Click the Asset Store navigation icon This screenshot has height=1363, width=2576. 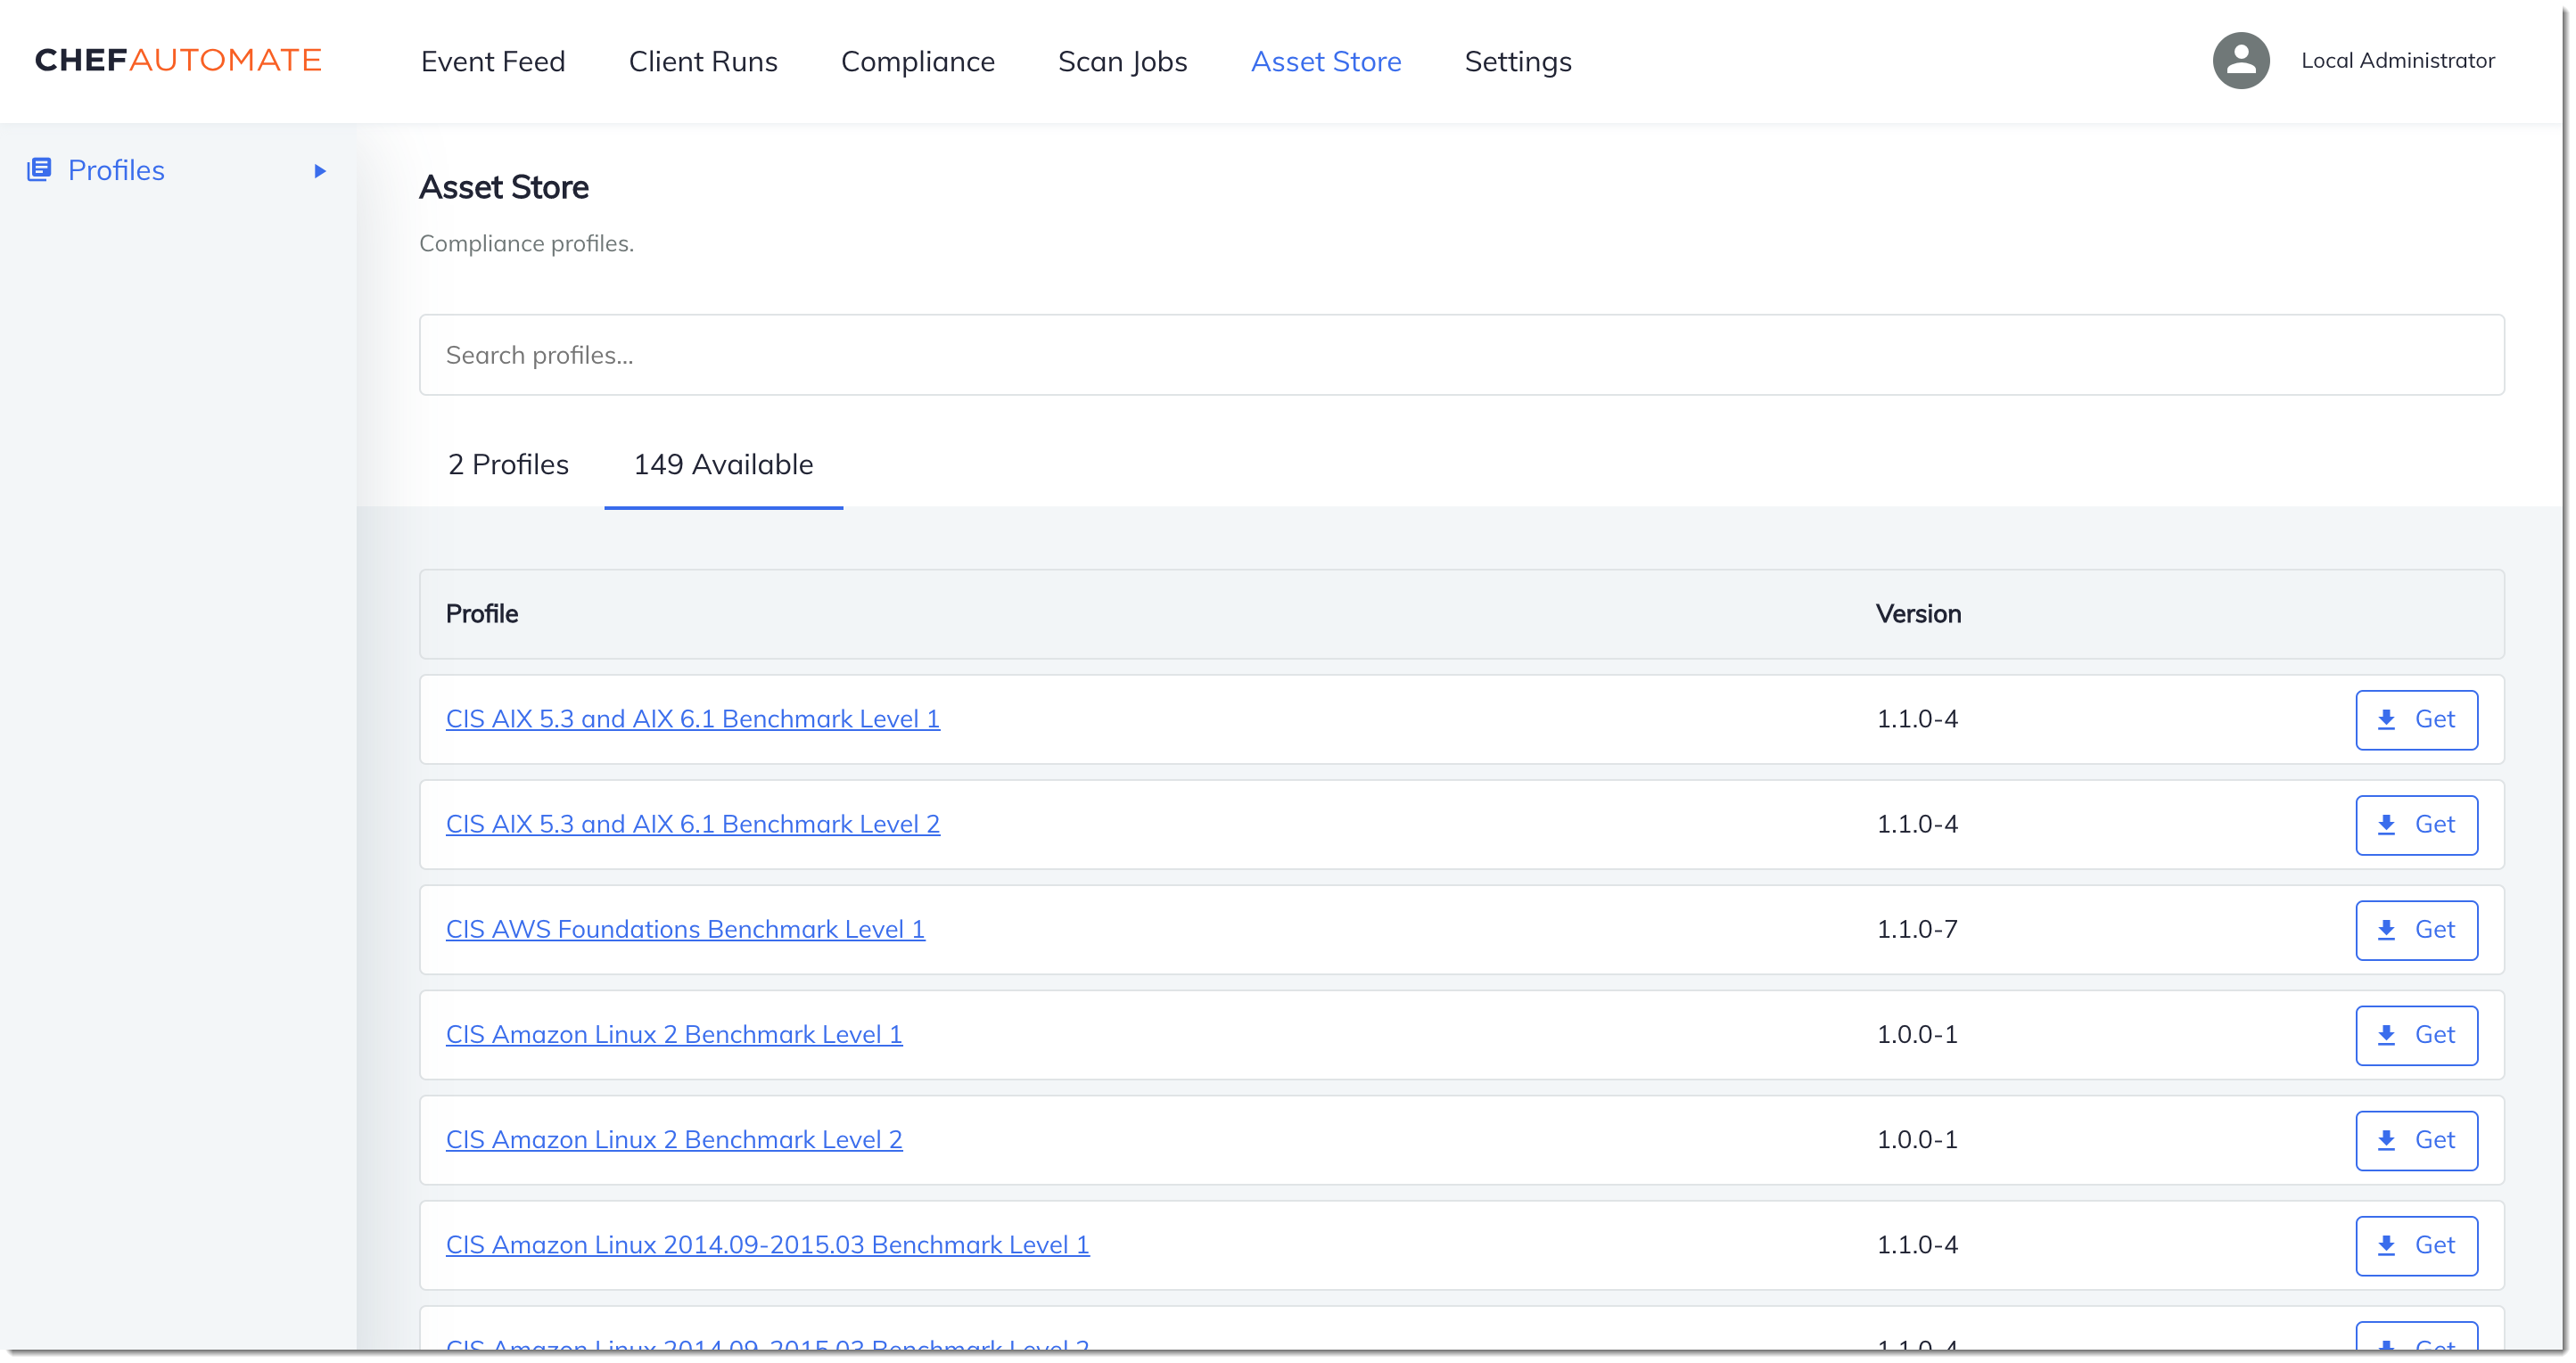(x=1327, y=60)
